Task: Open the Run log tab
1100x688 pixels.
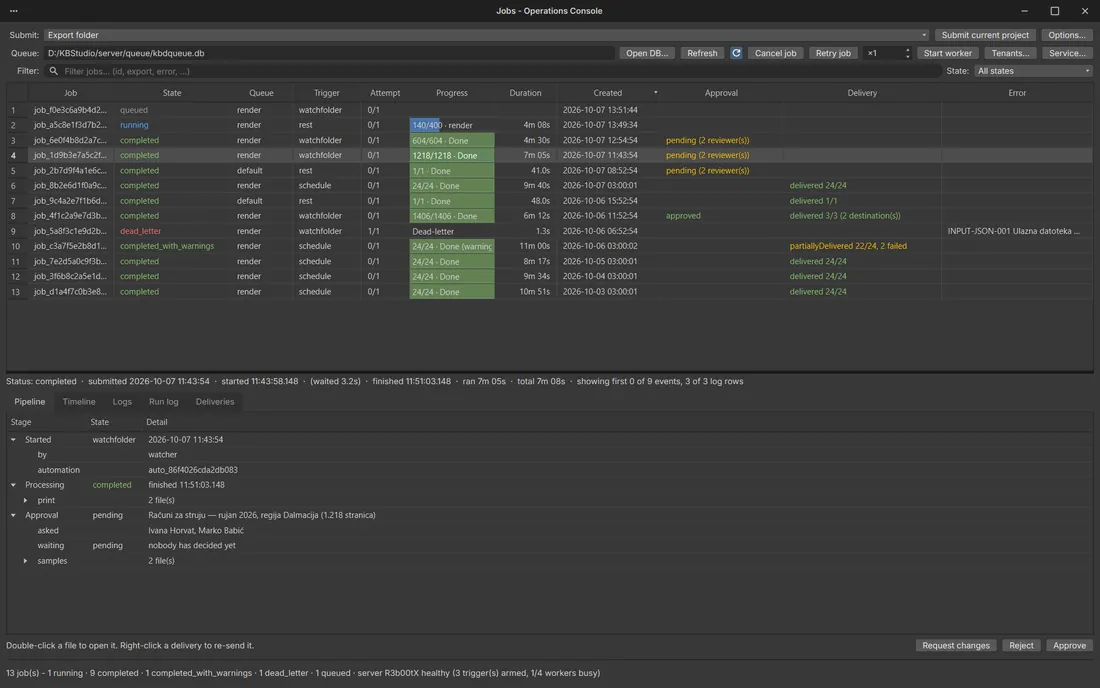Action: [x=163, y=402]
